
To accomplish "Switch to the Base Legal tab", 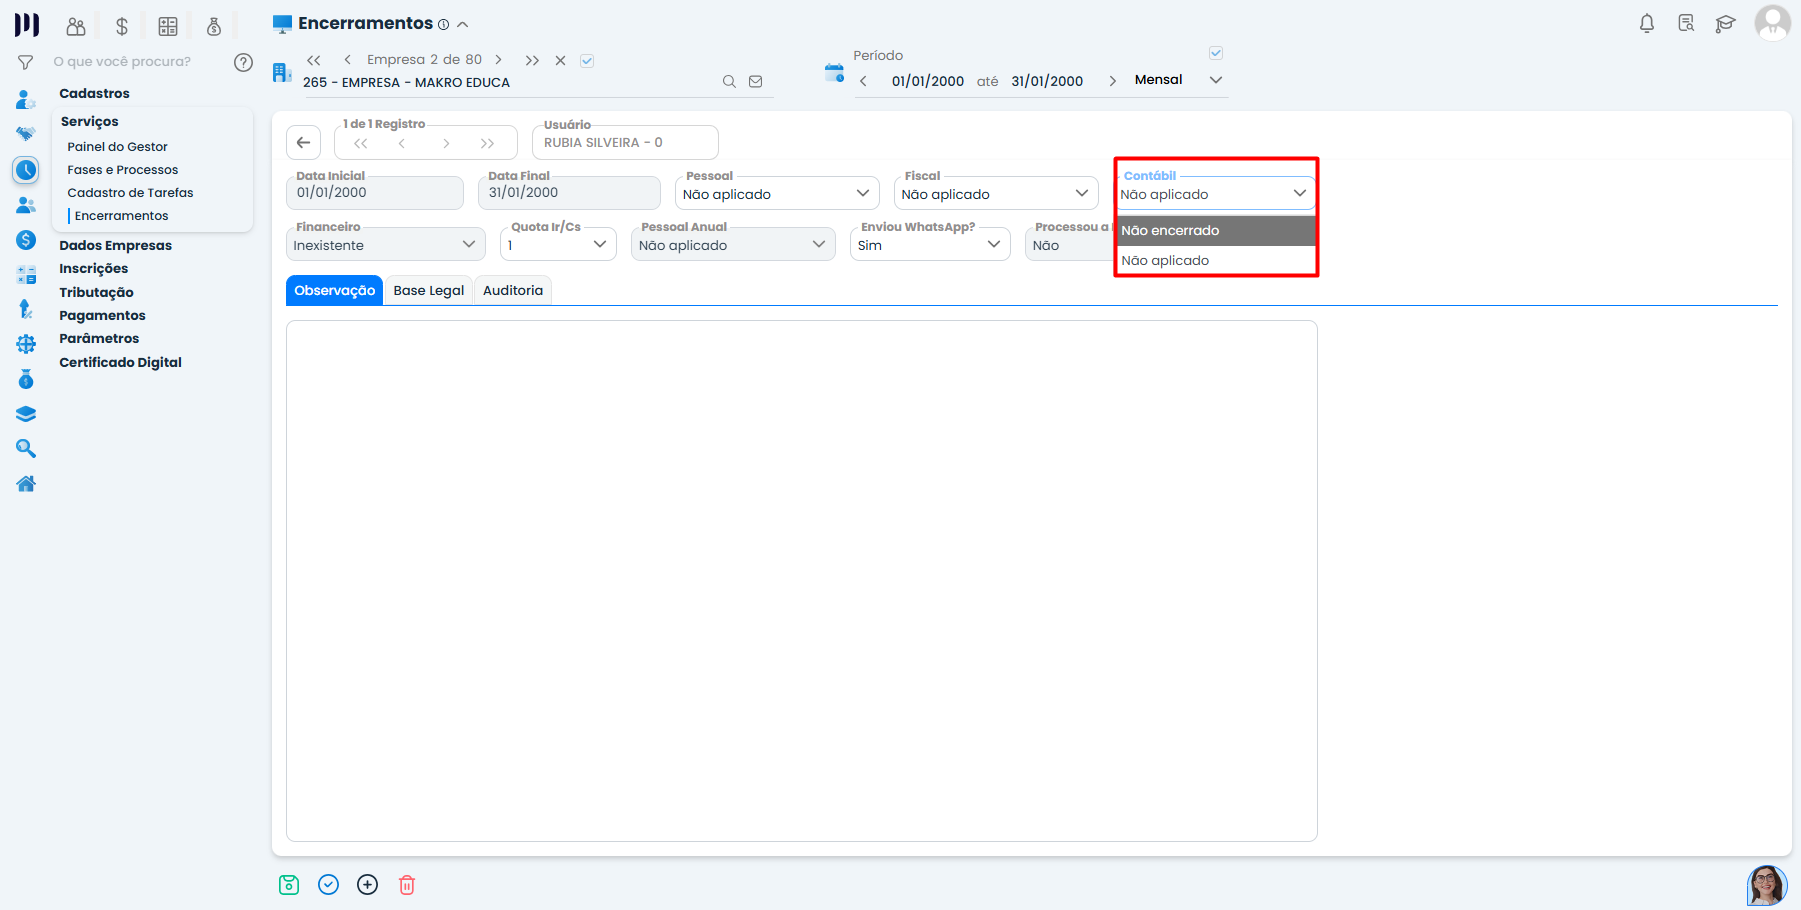I will [x=428, y=291].
